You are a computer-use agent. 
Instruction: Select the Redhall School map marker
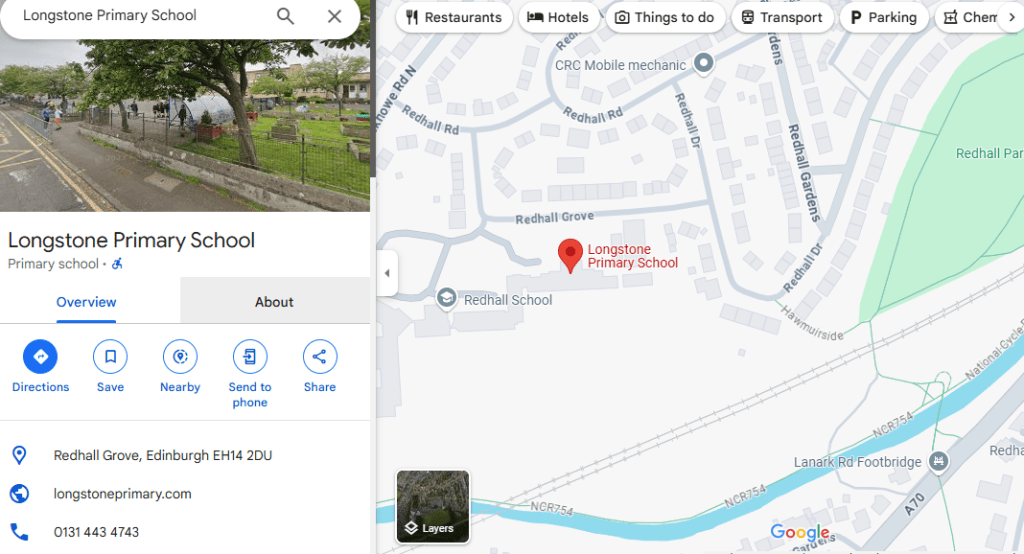tap(447, 299)
